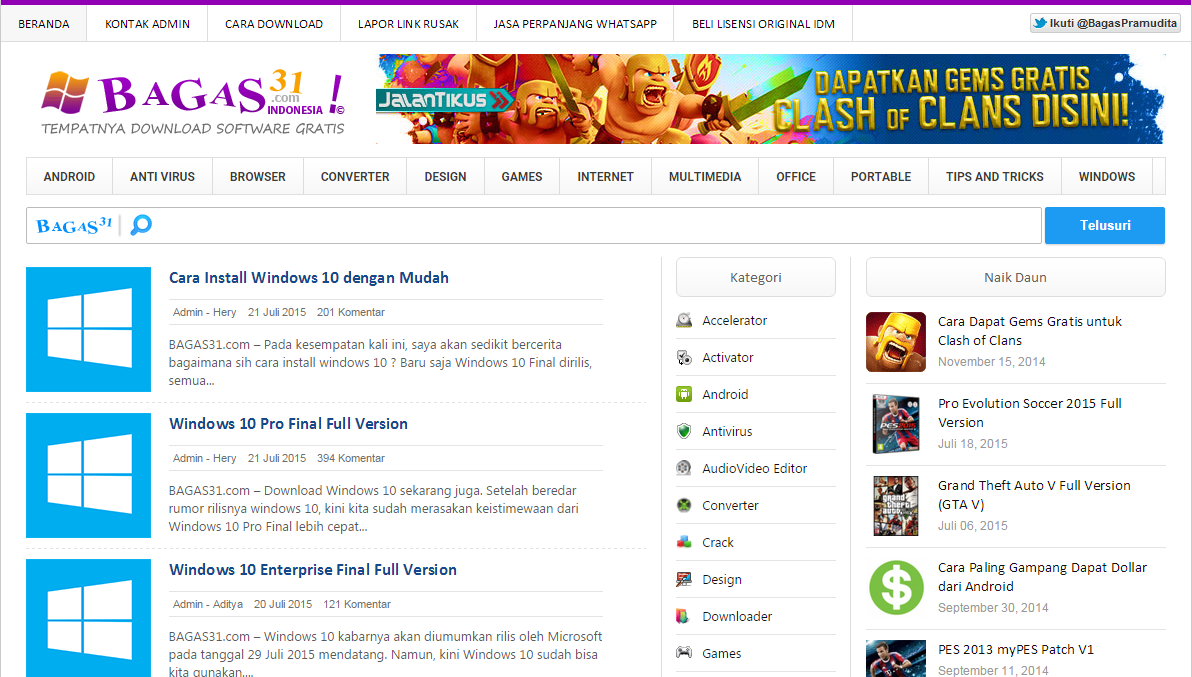Open Cara Dapat Gems Gratis article link
The width and height of the screenshot is (1192, 677).
[x=1029, y=331]
